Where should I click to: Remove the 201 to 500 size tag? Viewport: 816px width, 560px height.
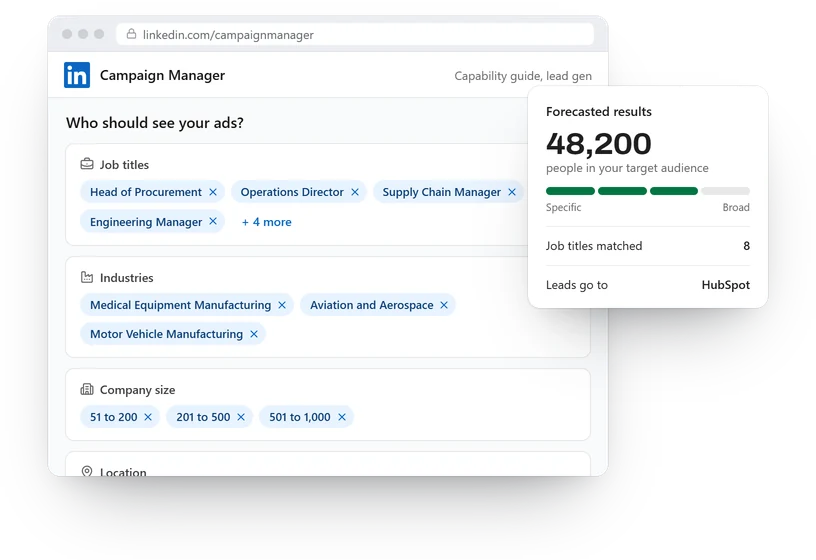(x=241, y=417)
